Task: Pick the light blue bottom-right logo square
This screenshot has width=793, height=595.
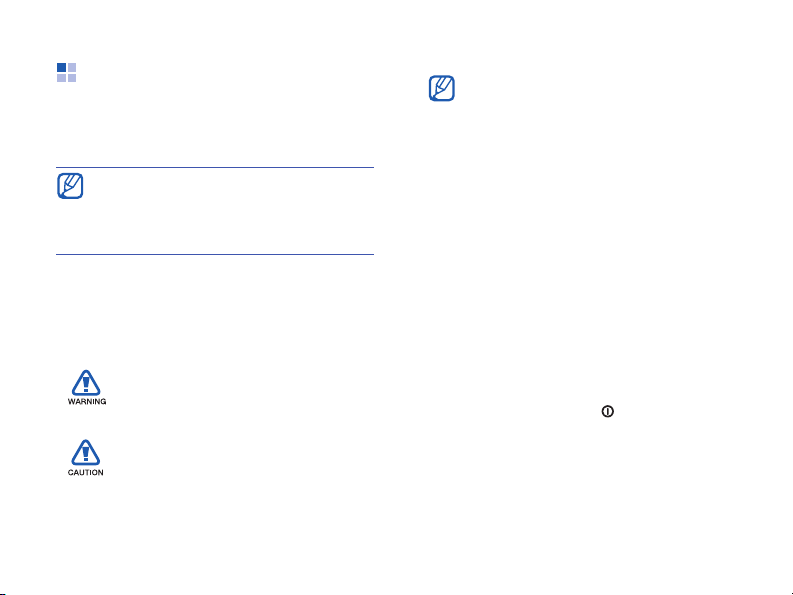Action: pos(72,78)
